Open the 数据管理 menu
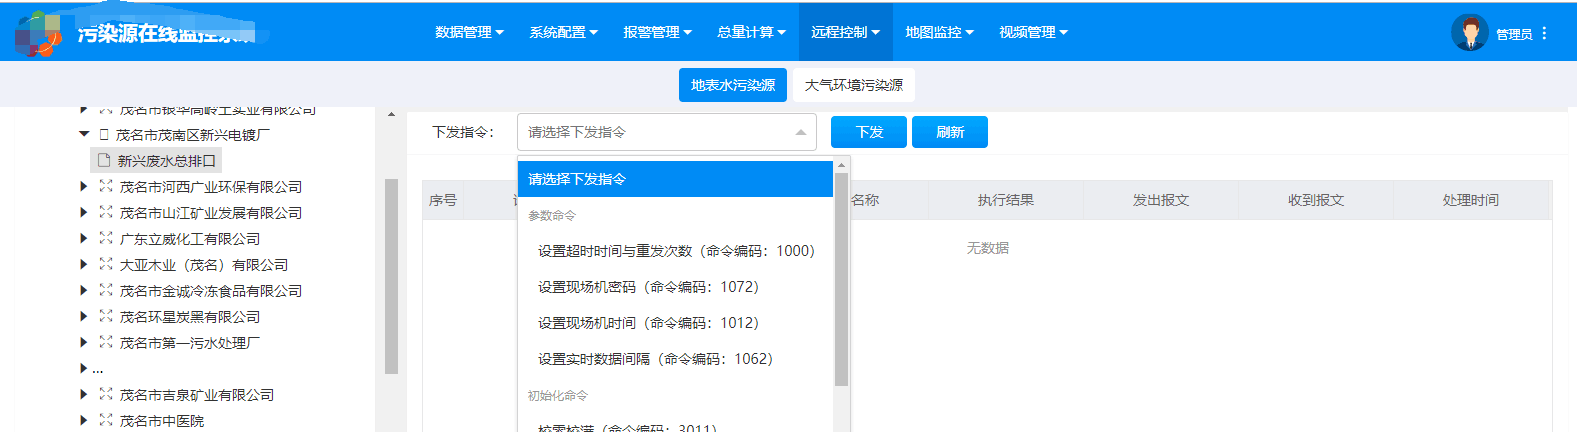1577x432 pixels. (x=468, y=32)
